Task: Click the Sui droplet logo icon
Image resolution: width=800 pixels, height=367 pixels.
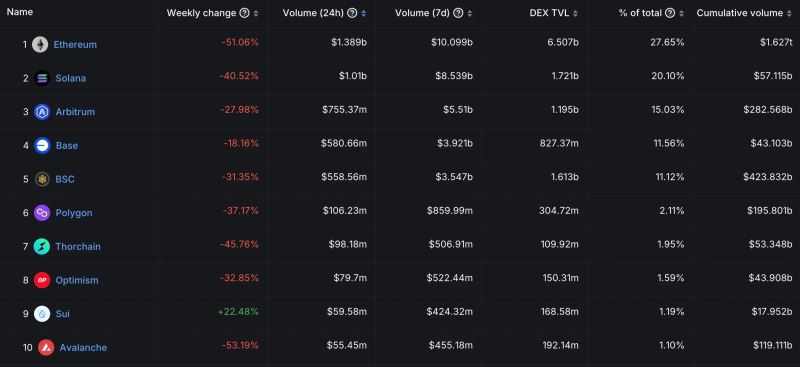Action: pos(42,314)
